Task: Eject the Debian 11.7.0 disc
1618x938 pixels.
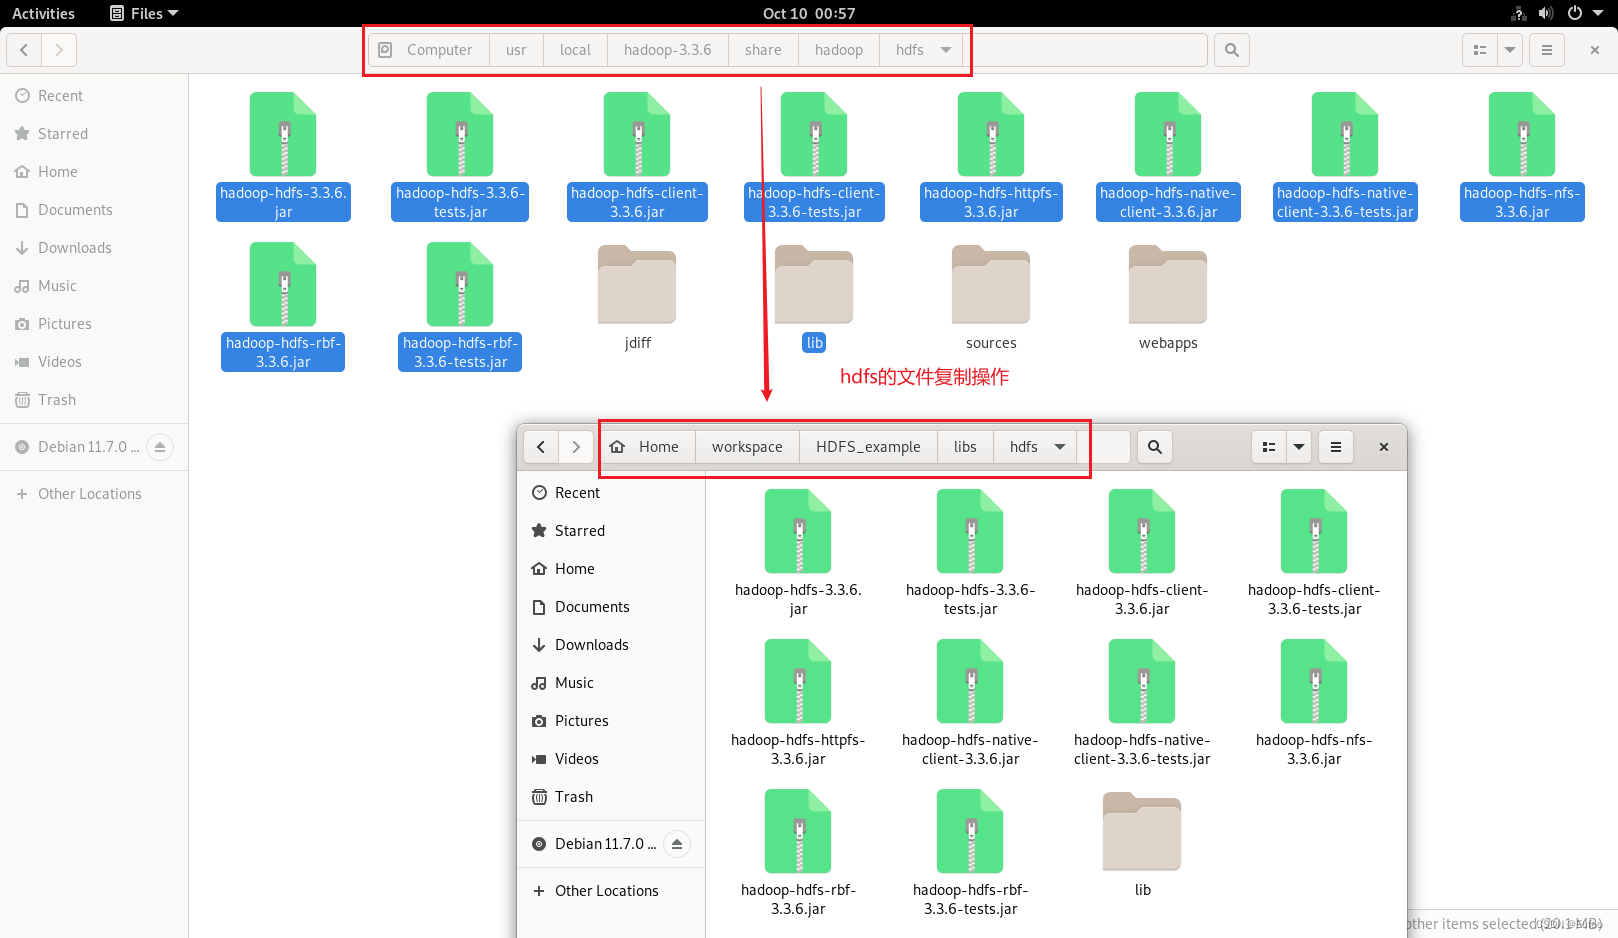Action: click(161, 447)
